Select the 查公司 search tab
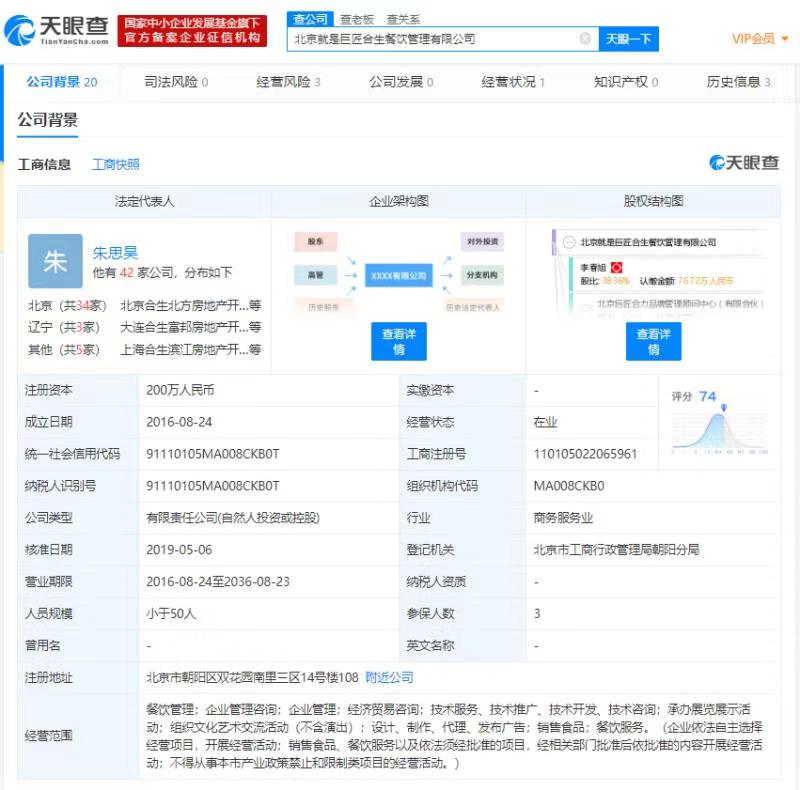The width and height of the screenshot is (800, 790). tap(310, 19)
